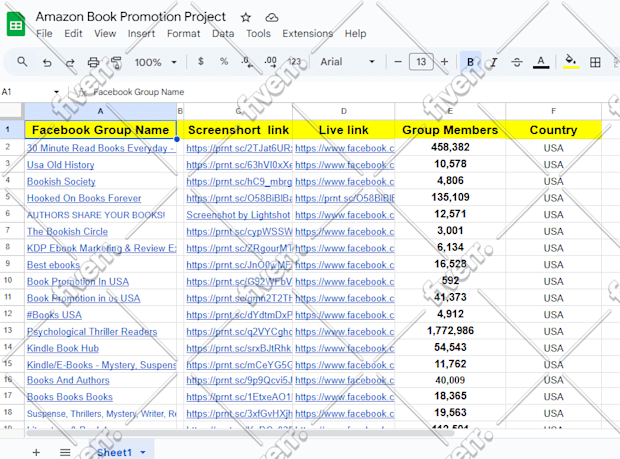This screenshot has width=620, height=459.
Task: Select column A header
Action: (x=100, y=111)
